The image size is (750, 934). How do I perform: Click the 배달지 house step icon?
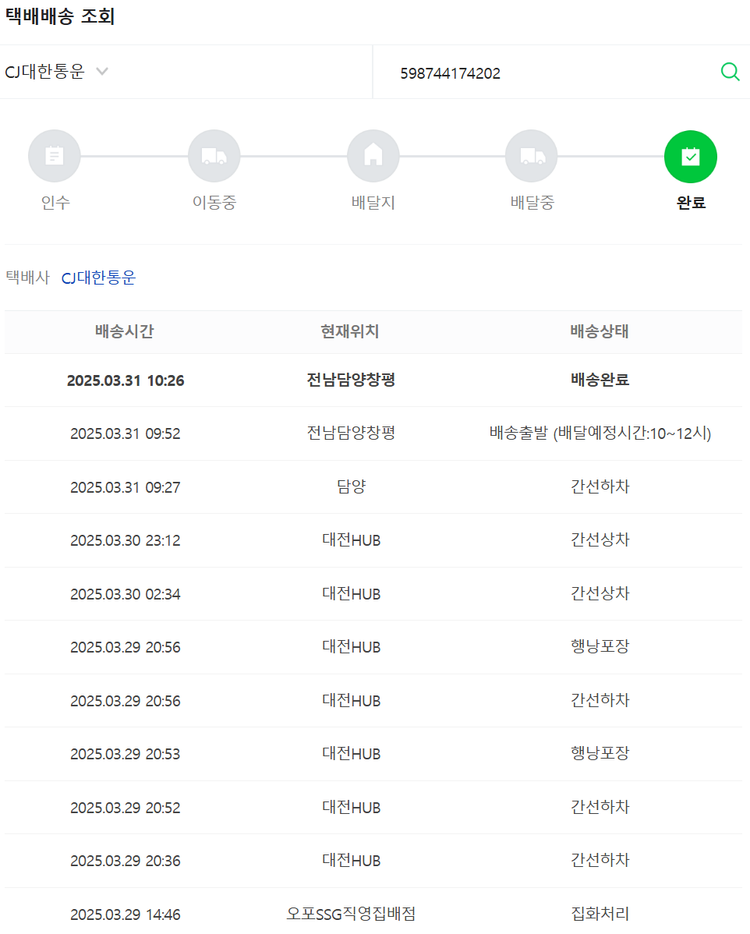pyautogui.click(x=373, y=156)
